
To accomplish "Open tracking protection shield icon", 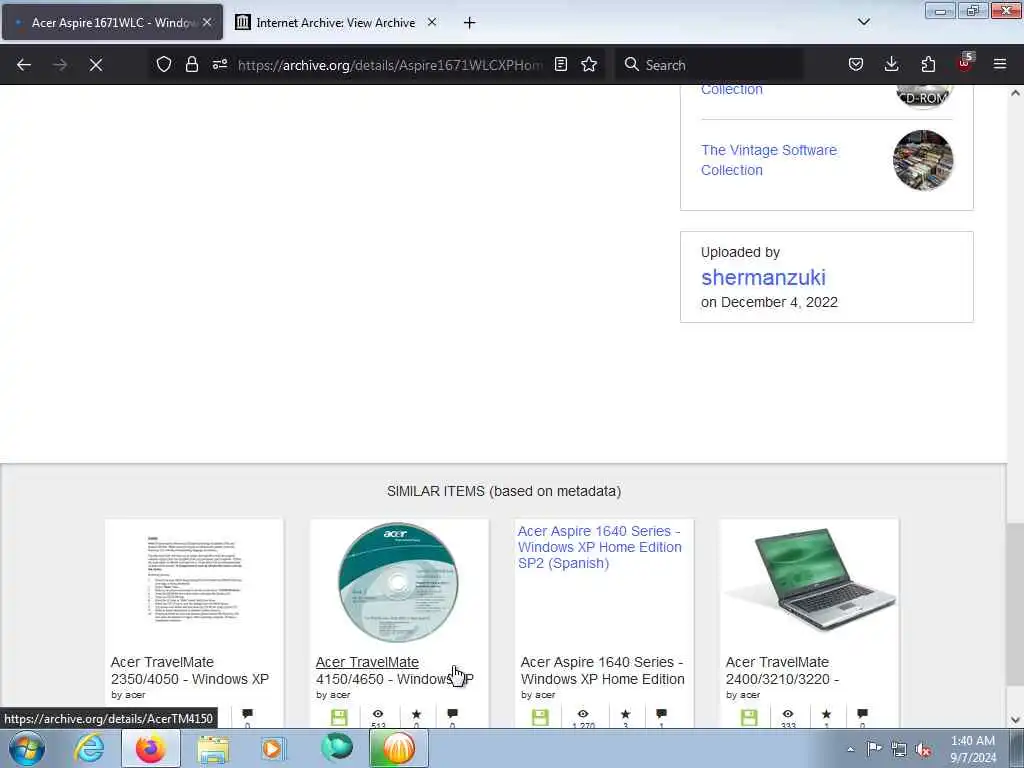I will pyautogui.click(x=164, y=65).
